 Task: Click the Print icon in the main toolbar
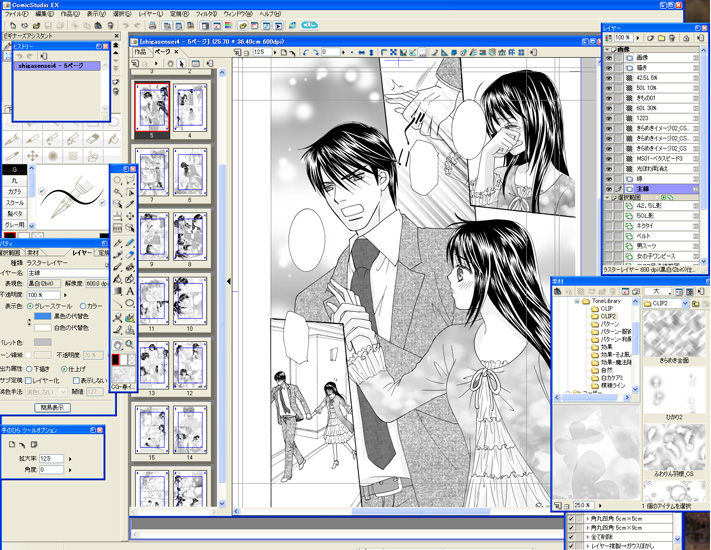(153, 25)
